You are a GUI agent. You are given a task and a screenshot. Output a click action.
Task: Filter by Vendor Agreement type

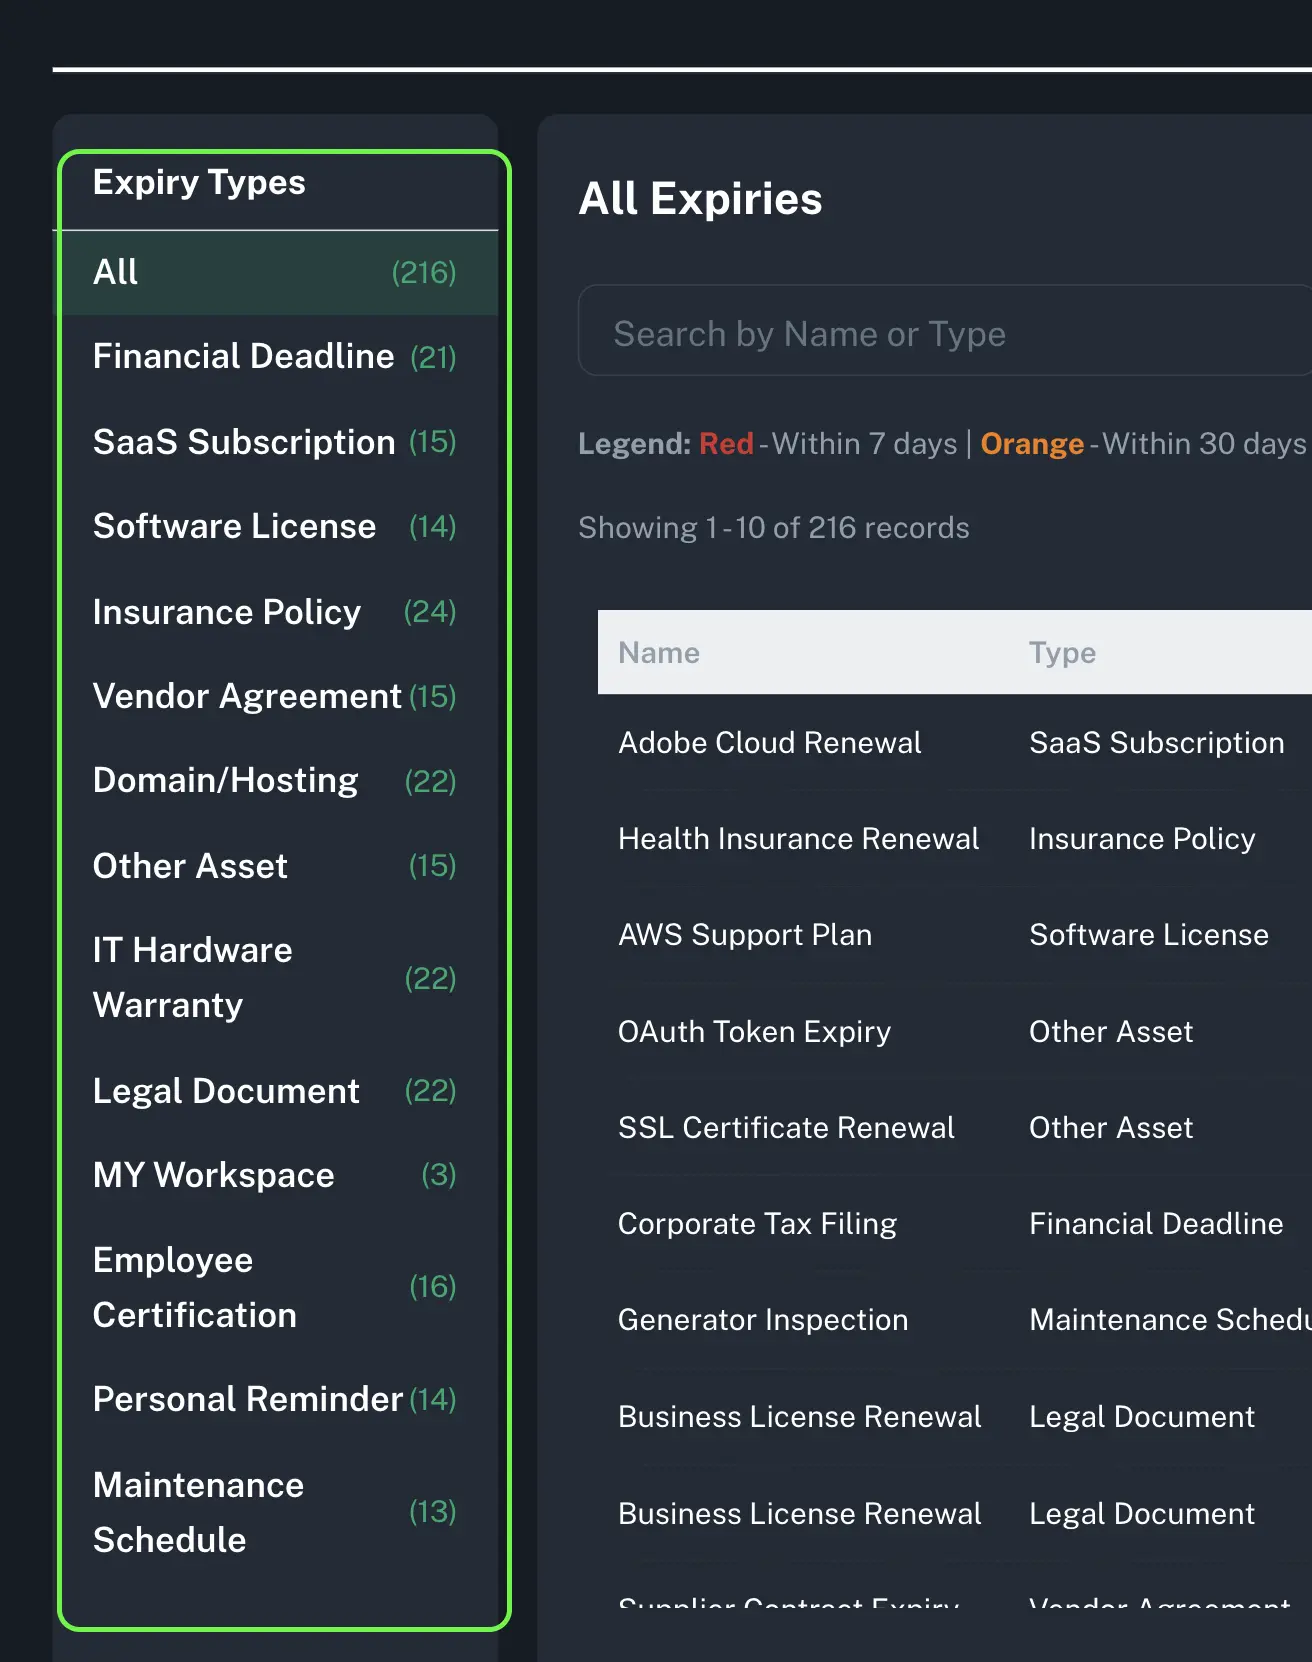click(x=275, y=696)
